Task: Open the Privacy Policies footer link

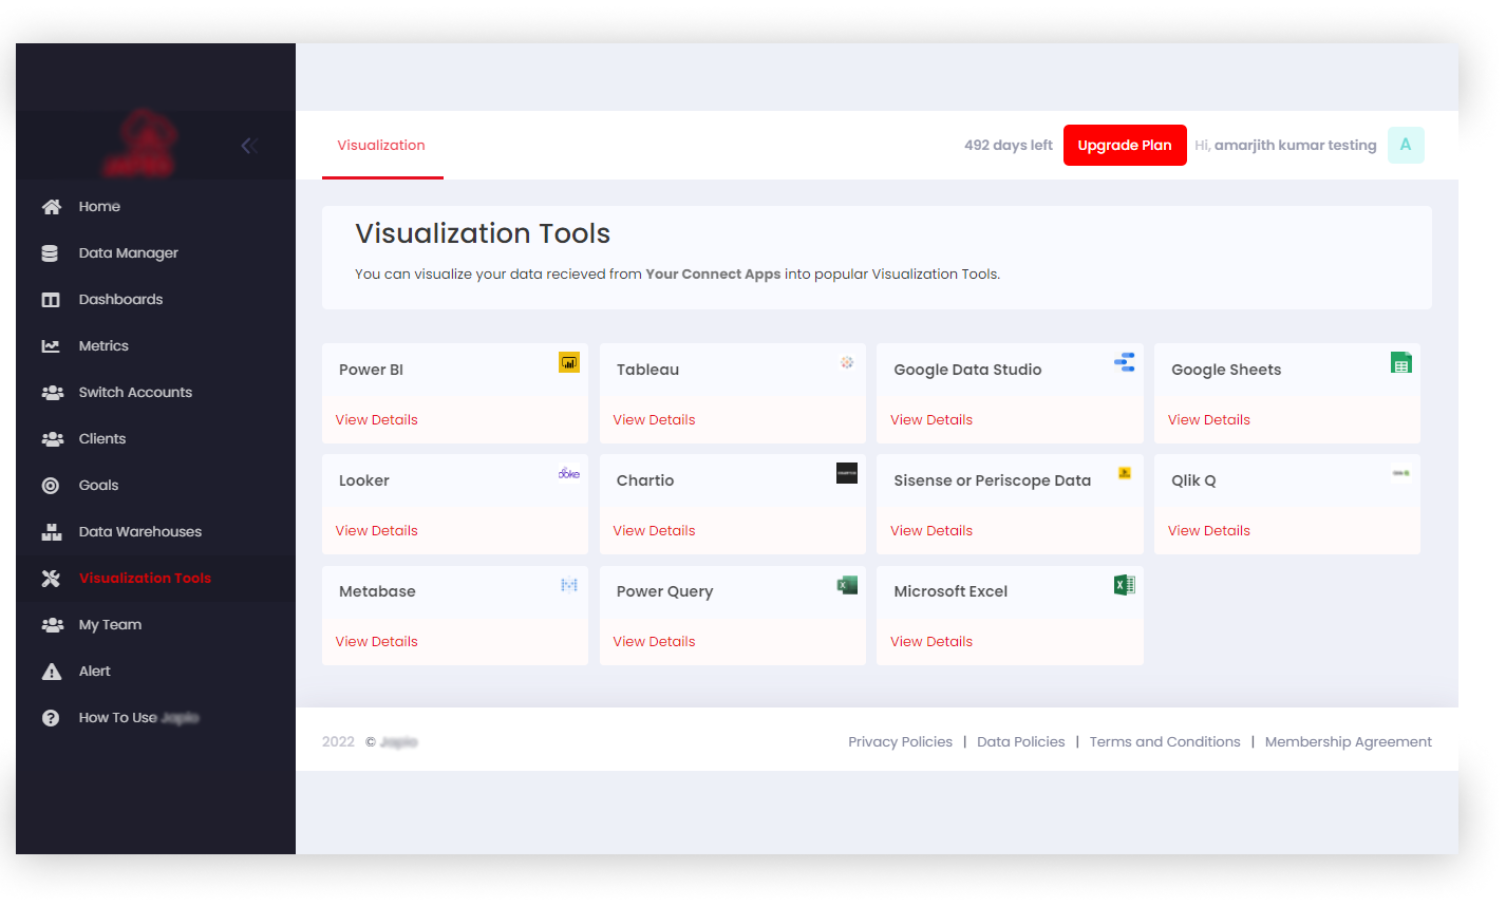Action: pos(900,742)
